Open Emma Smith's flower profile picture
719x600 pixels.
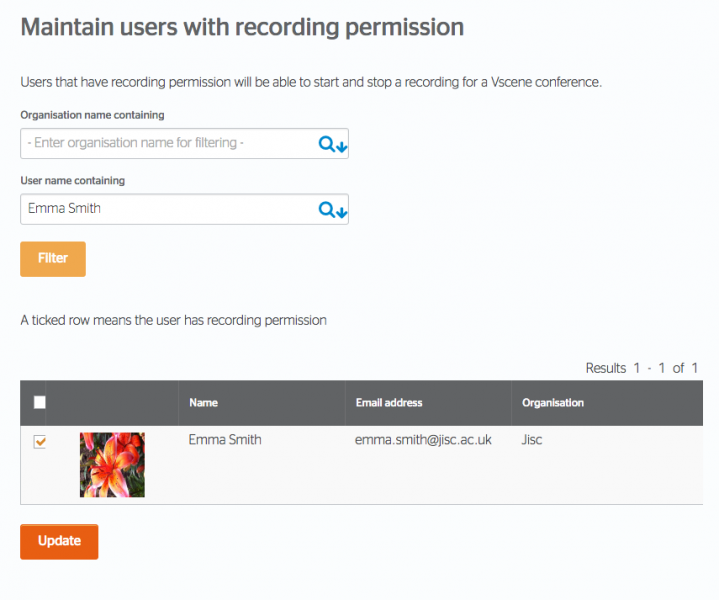112,465
